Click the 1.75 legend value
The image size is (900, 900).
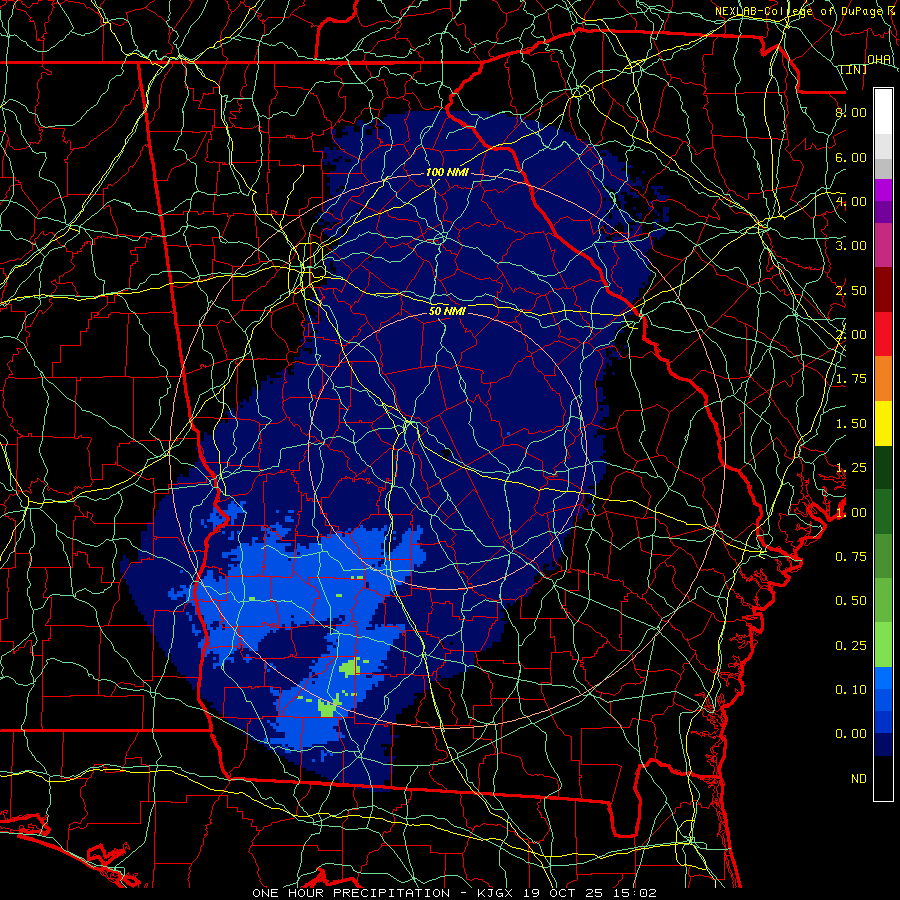click(x=851, y=379)
